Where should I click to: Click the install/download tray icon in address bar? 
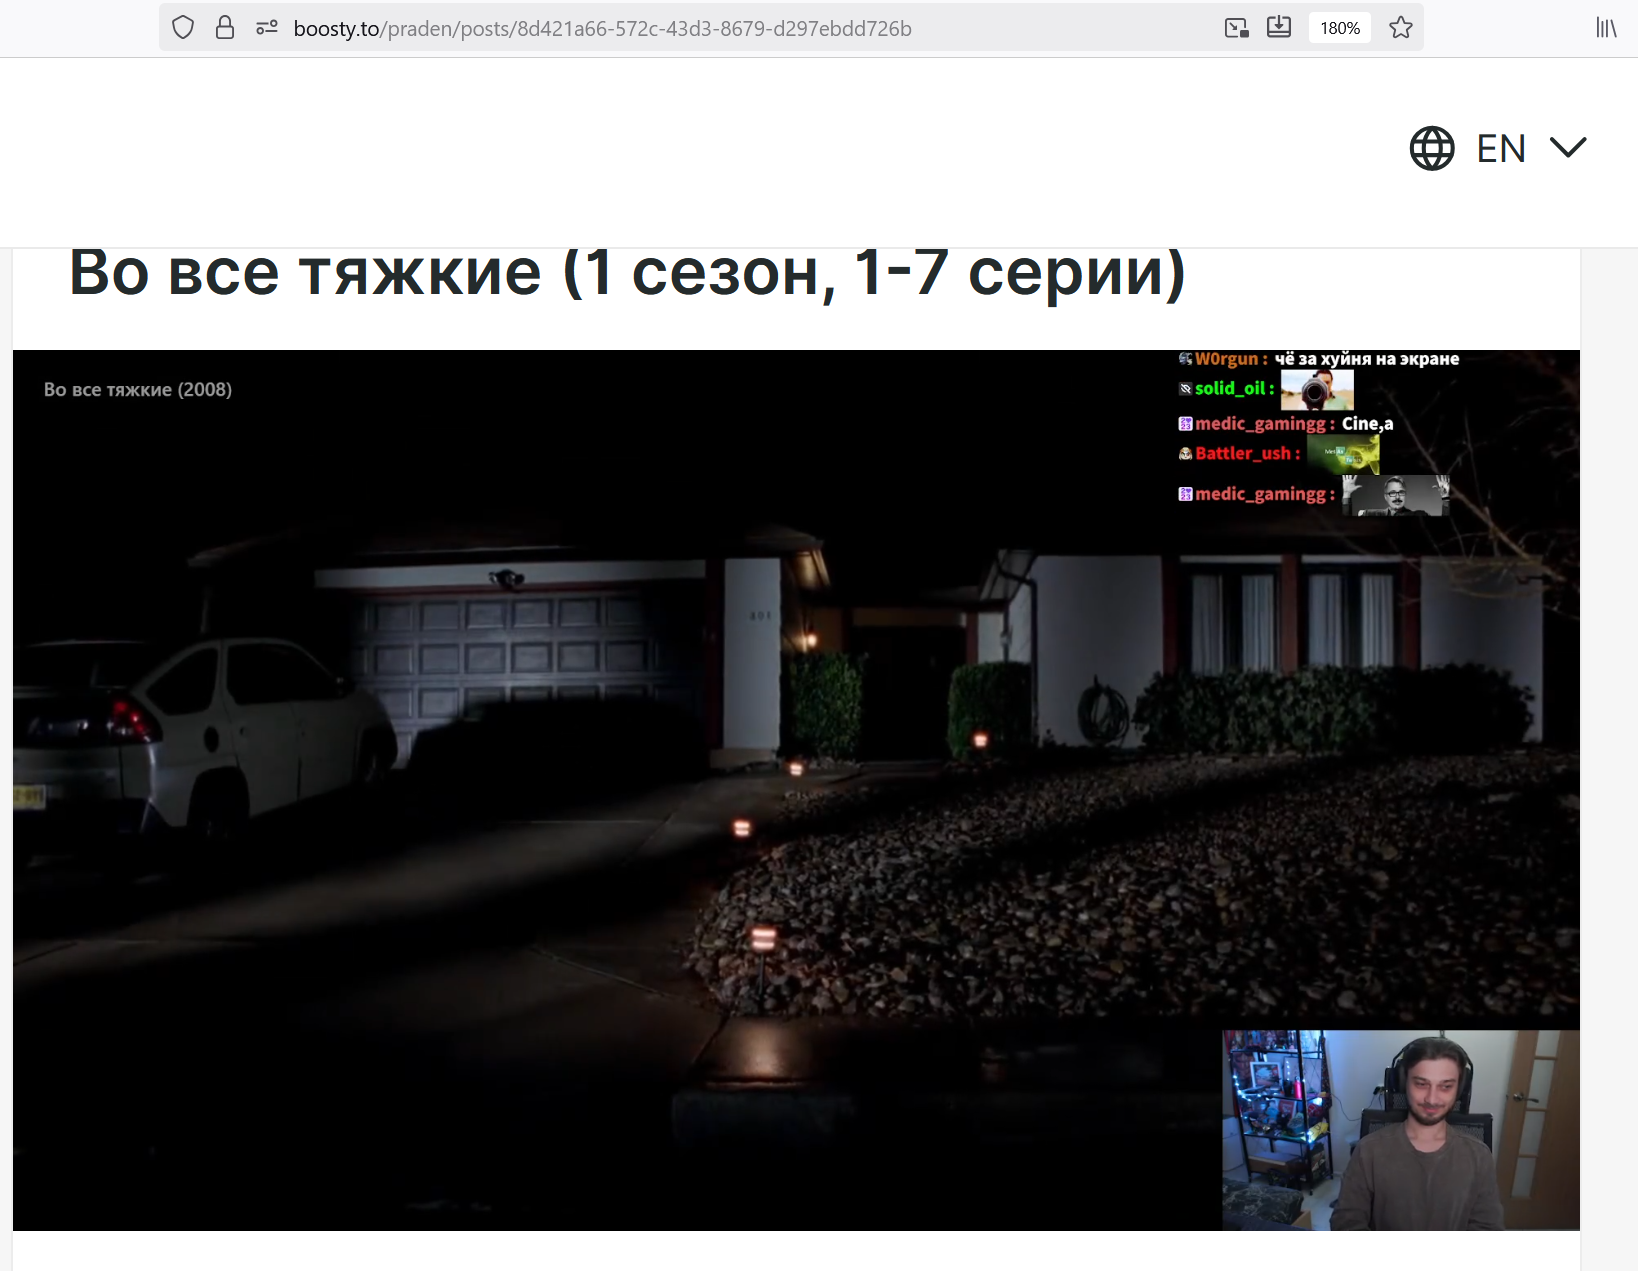1279,28
